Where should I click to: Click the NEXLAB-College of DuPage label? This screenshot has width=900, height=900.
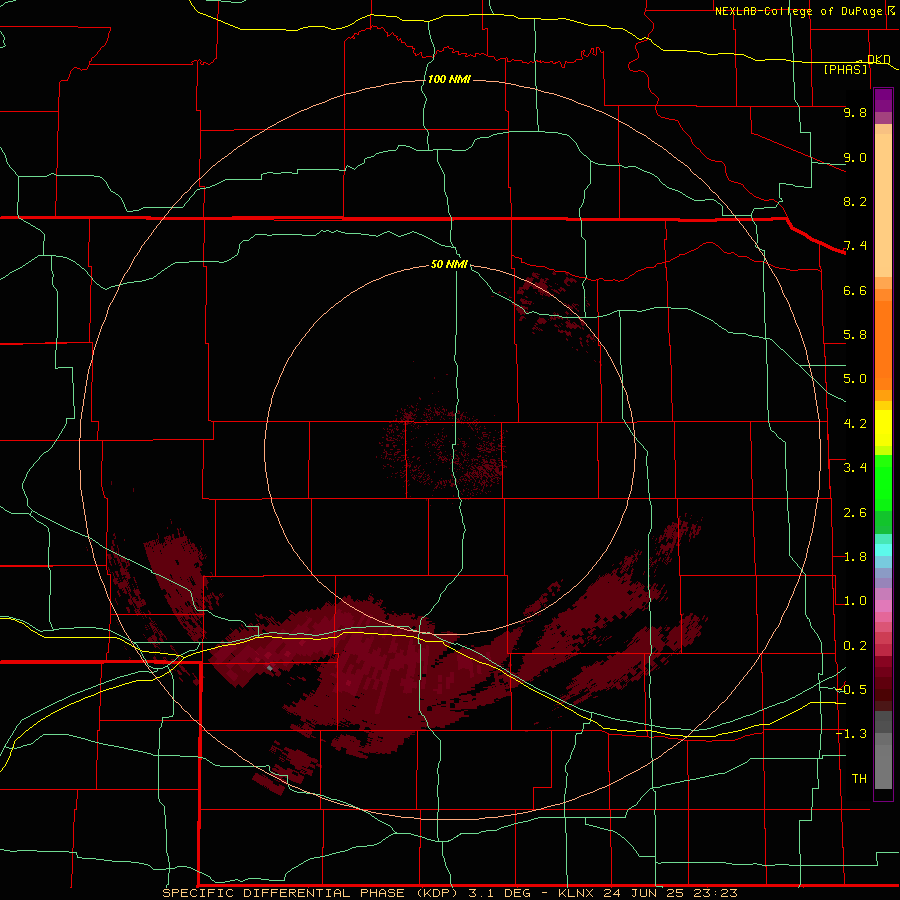(x=798, y=11)
